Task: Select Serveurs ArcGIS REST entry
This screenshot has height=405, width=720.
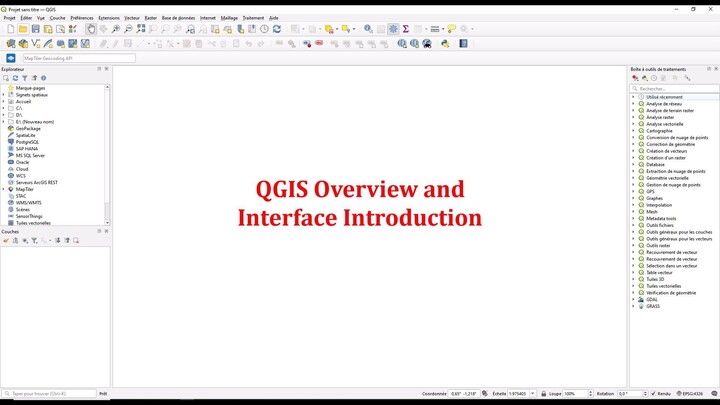Action: click(37, 182)
